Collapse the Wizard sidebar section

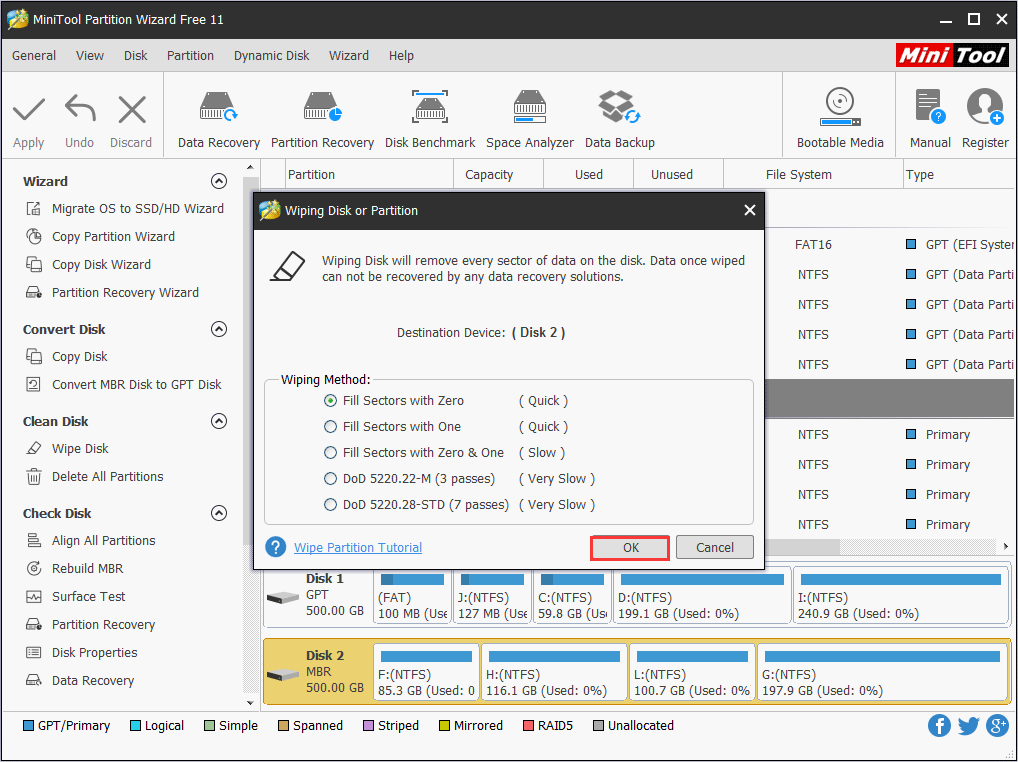(219, 181)
